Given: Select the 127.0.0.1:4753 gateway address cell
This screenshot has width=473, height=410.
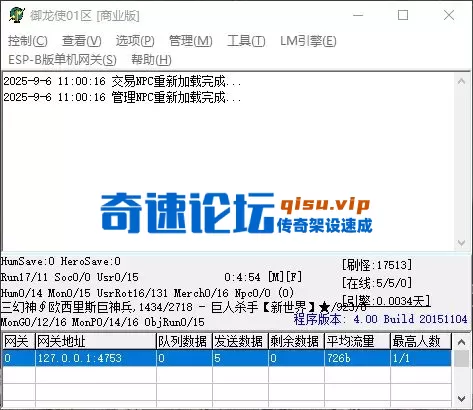Looking at the screenshot, I should (96, 358).
